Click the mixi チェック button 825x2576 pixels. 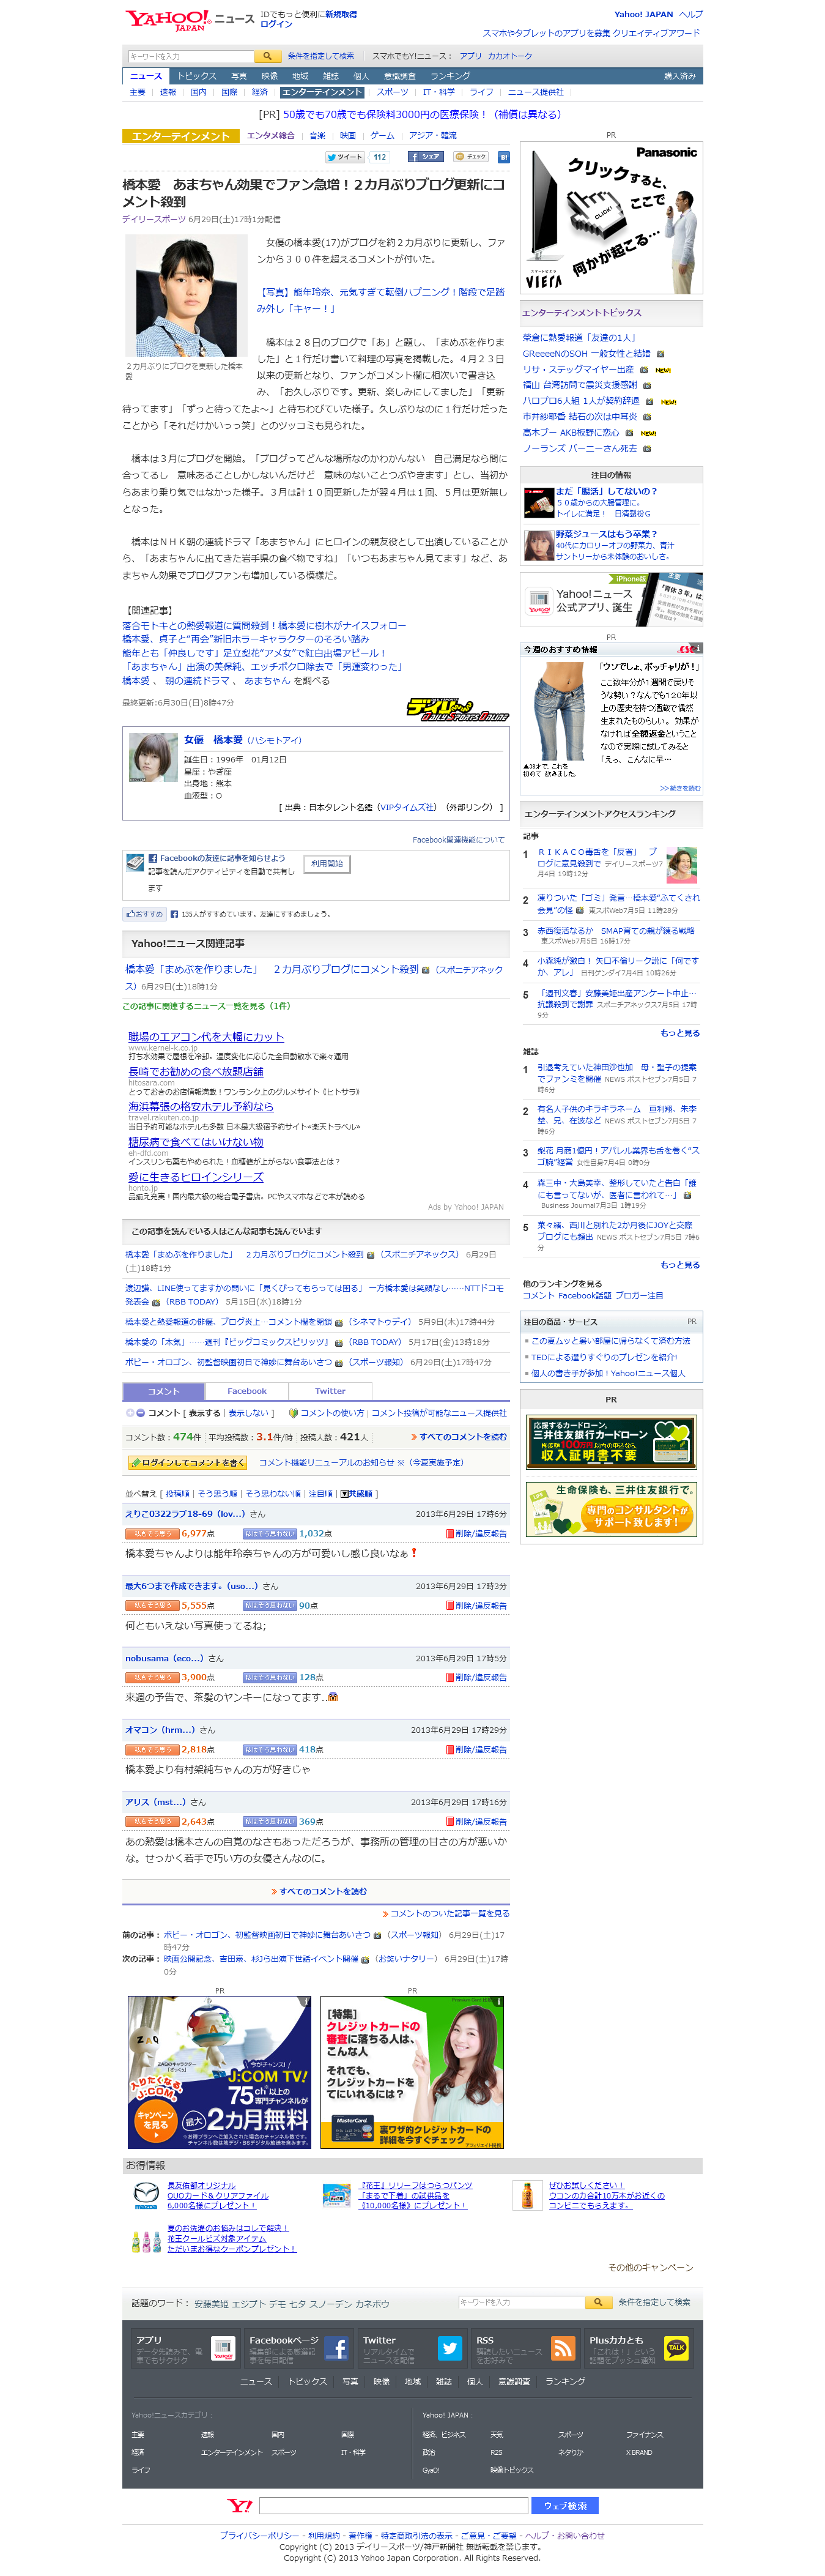(x=470, y=157)
